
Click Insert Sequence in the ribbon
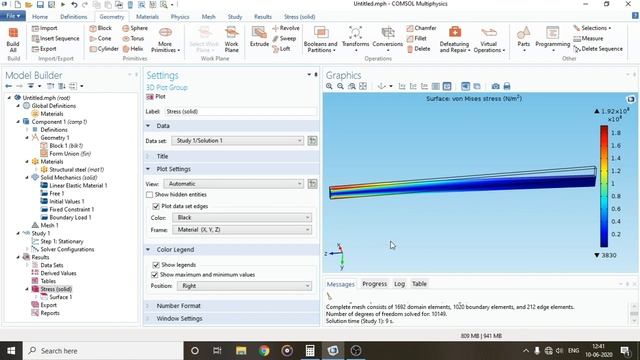pyautogui.click(x=55, y=38)
